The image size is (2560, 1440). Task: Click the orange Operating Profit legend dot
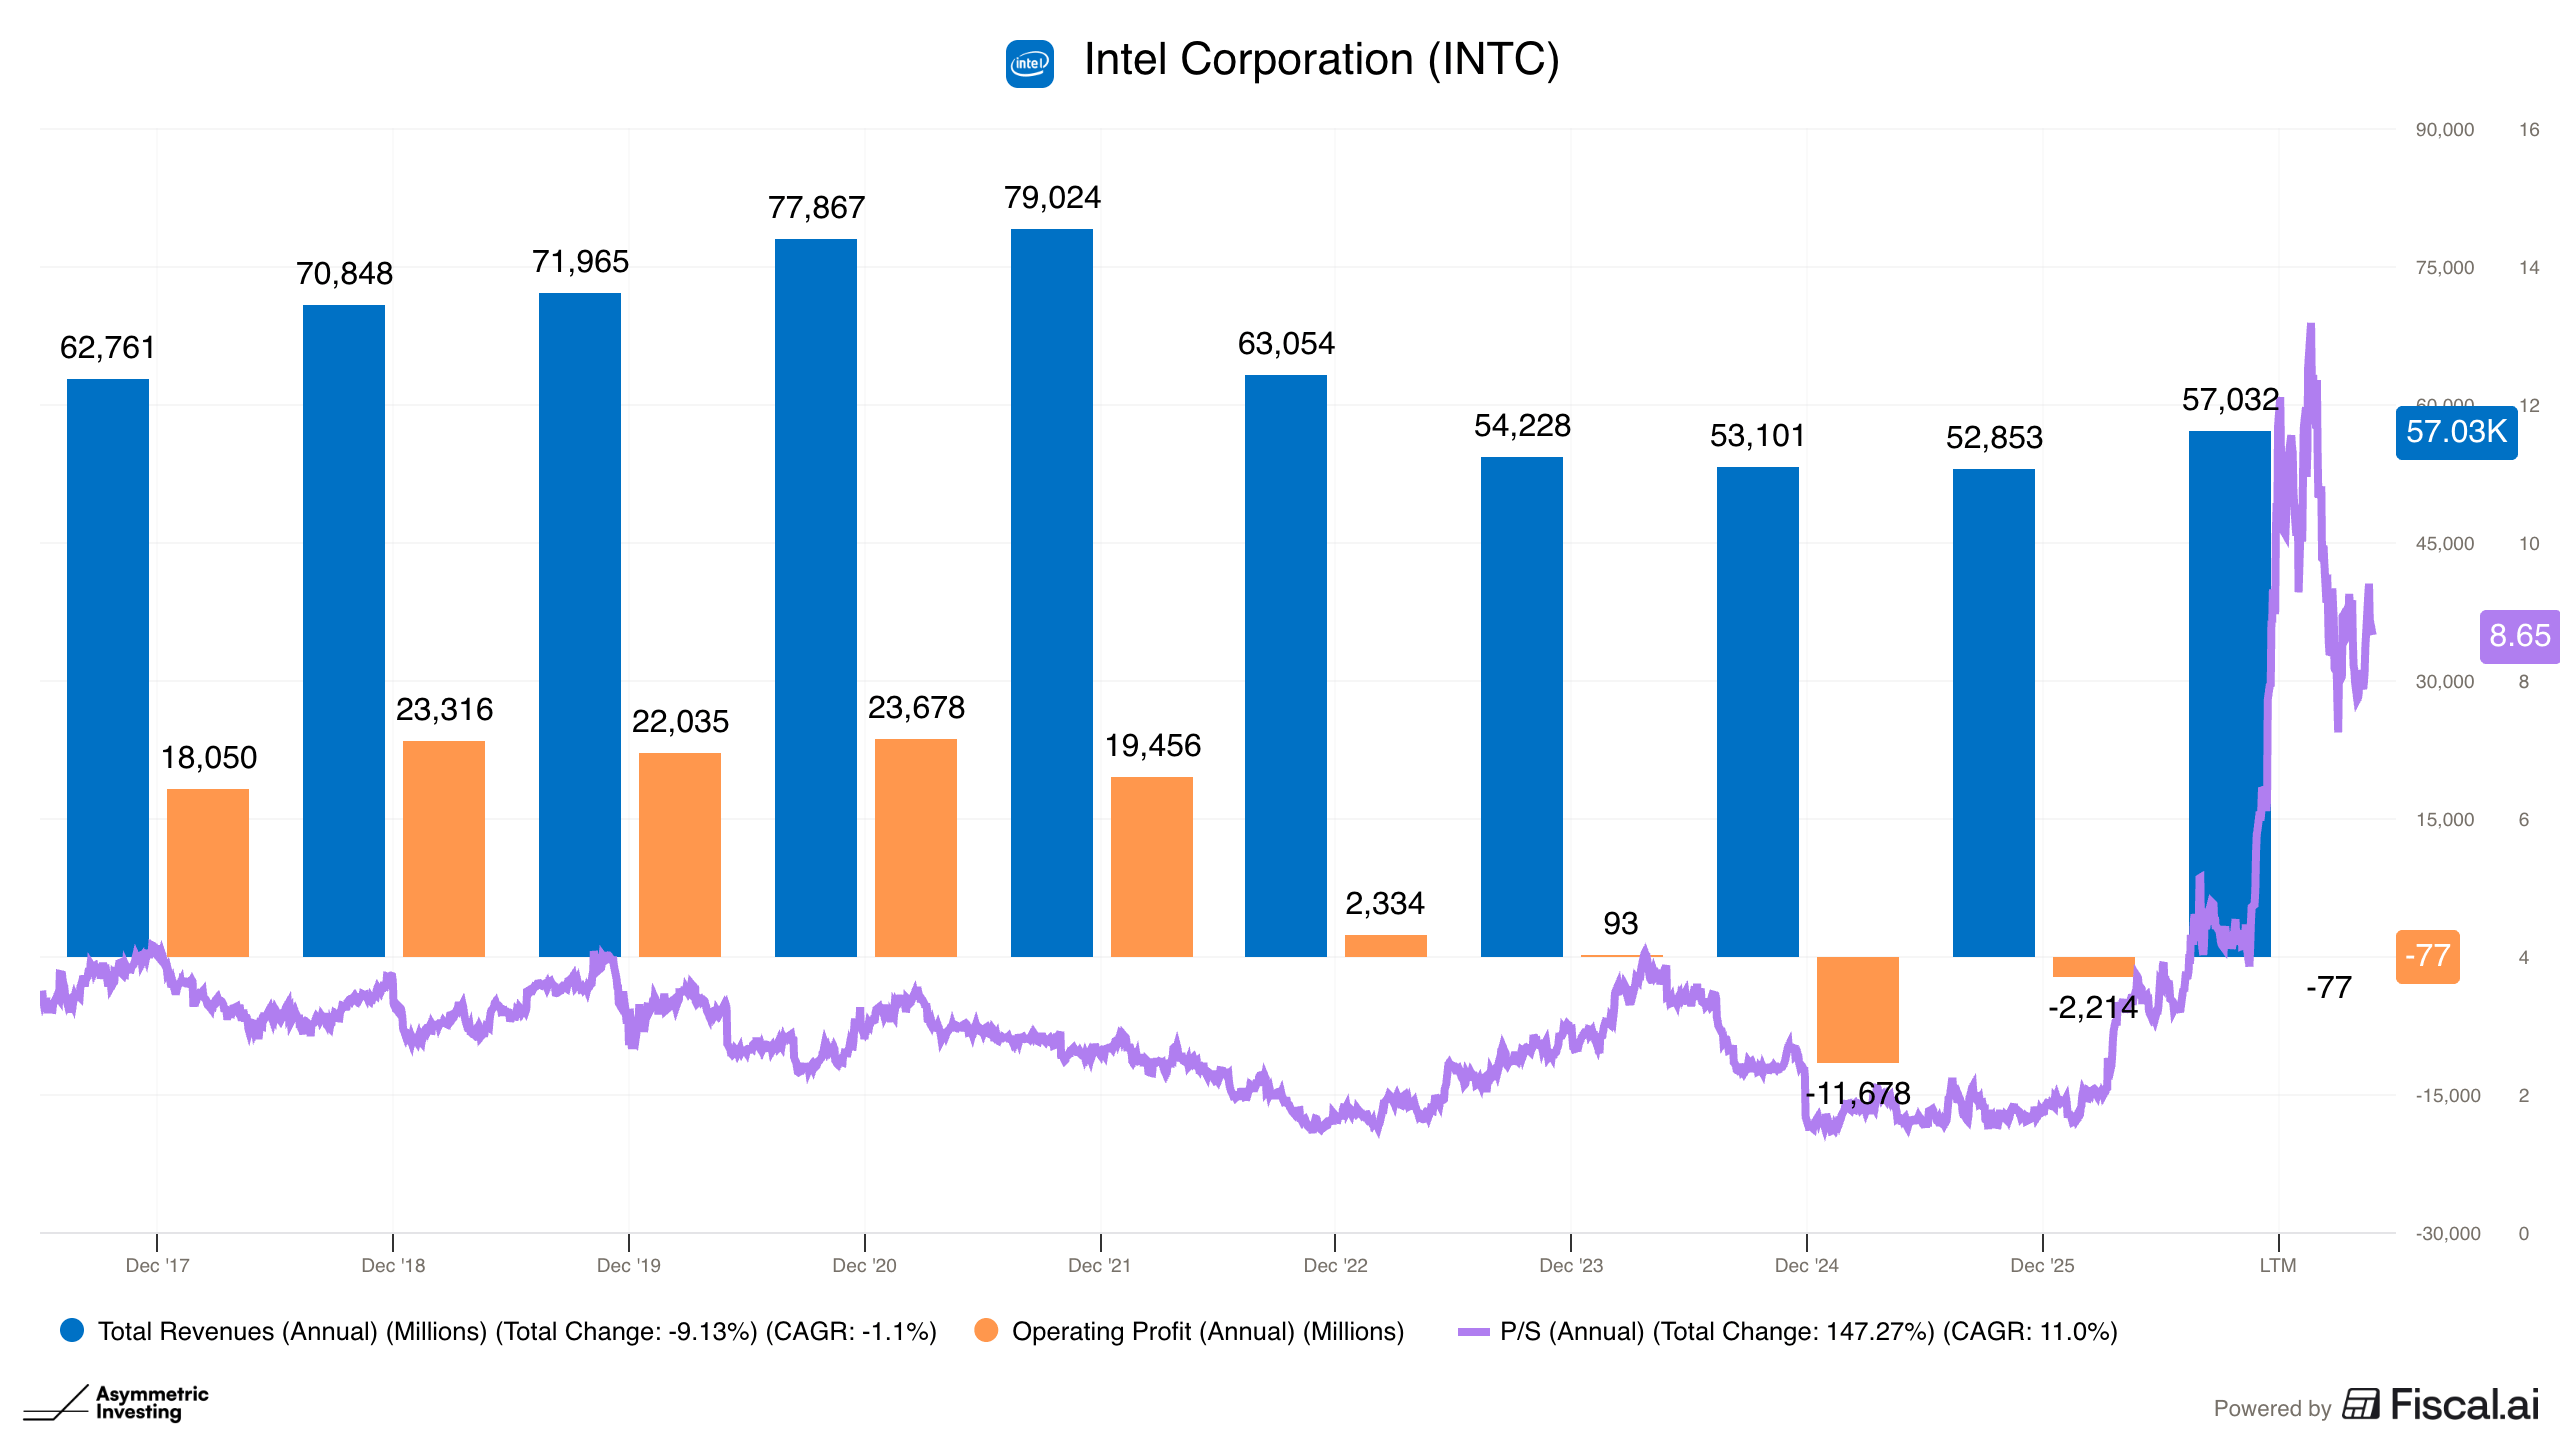coord(986,1330)
